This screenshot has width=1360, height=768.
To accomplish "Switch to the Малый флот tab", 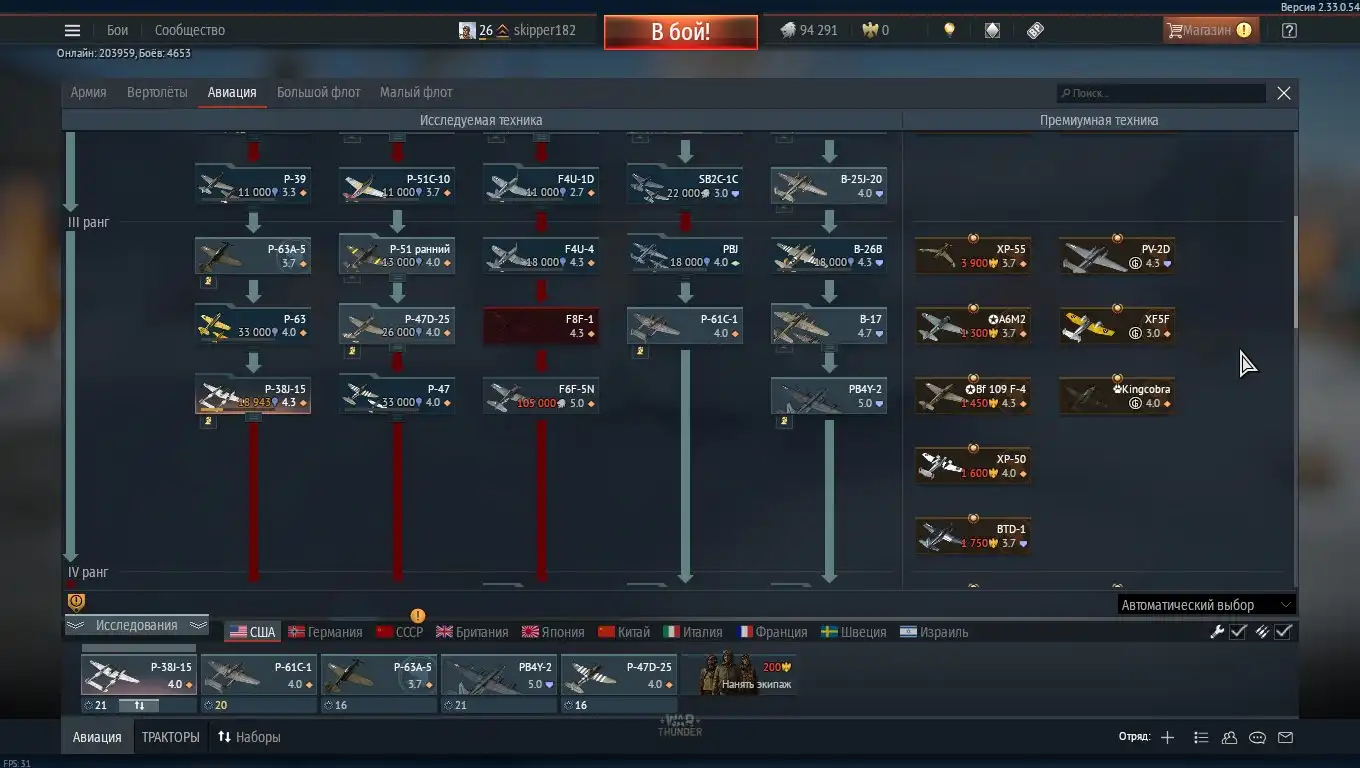I will pos(416,92).
